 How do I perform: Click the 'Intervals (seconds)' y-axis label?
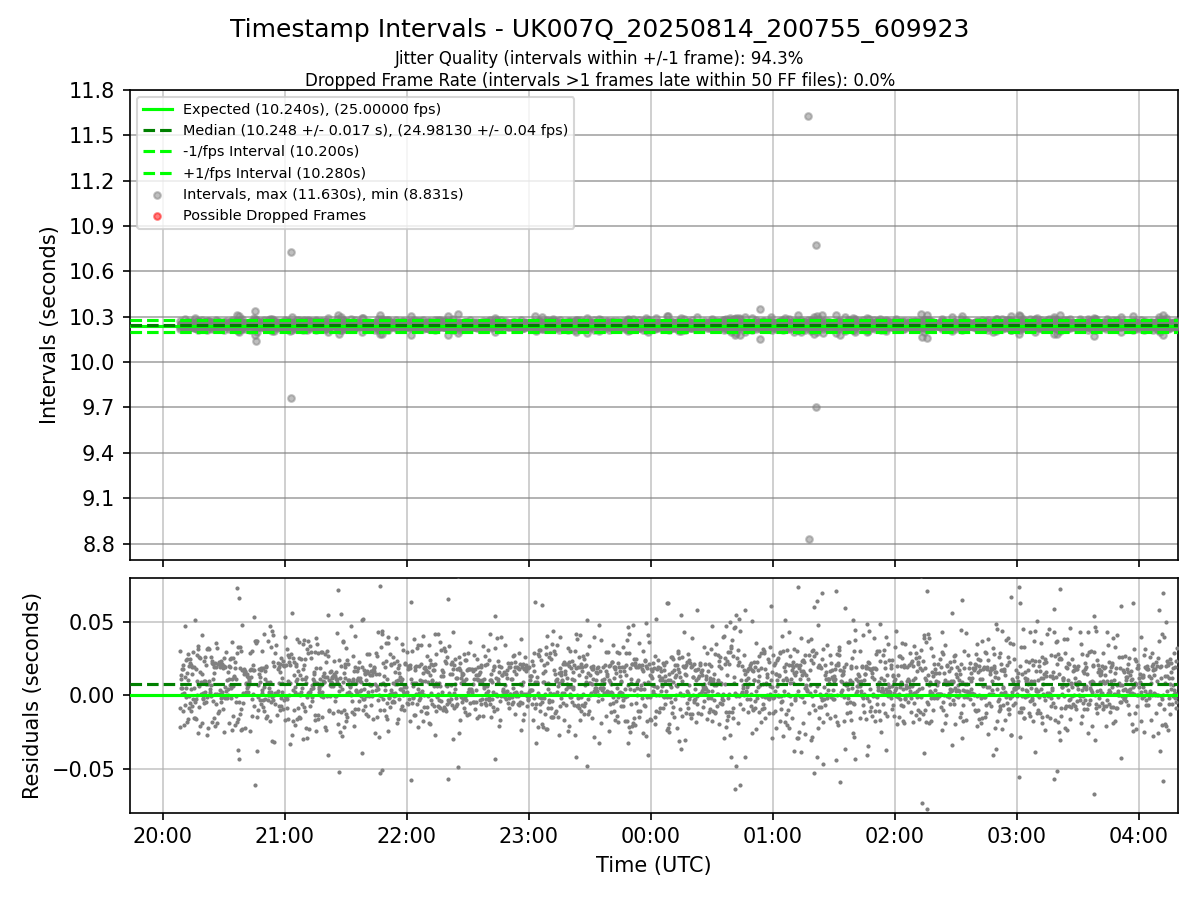[48, 325]
